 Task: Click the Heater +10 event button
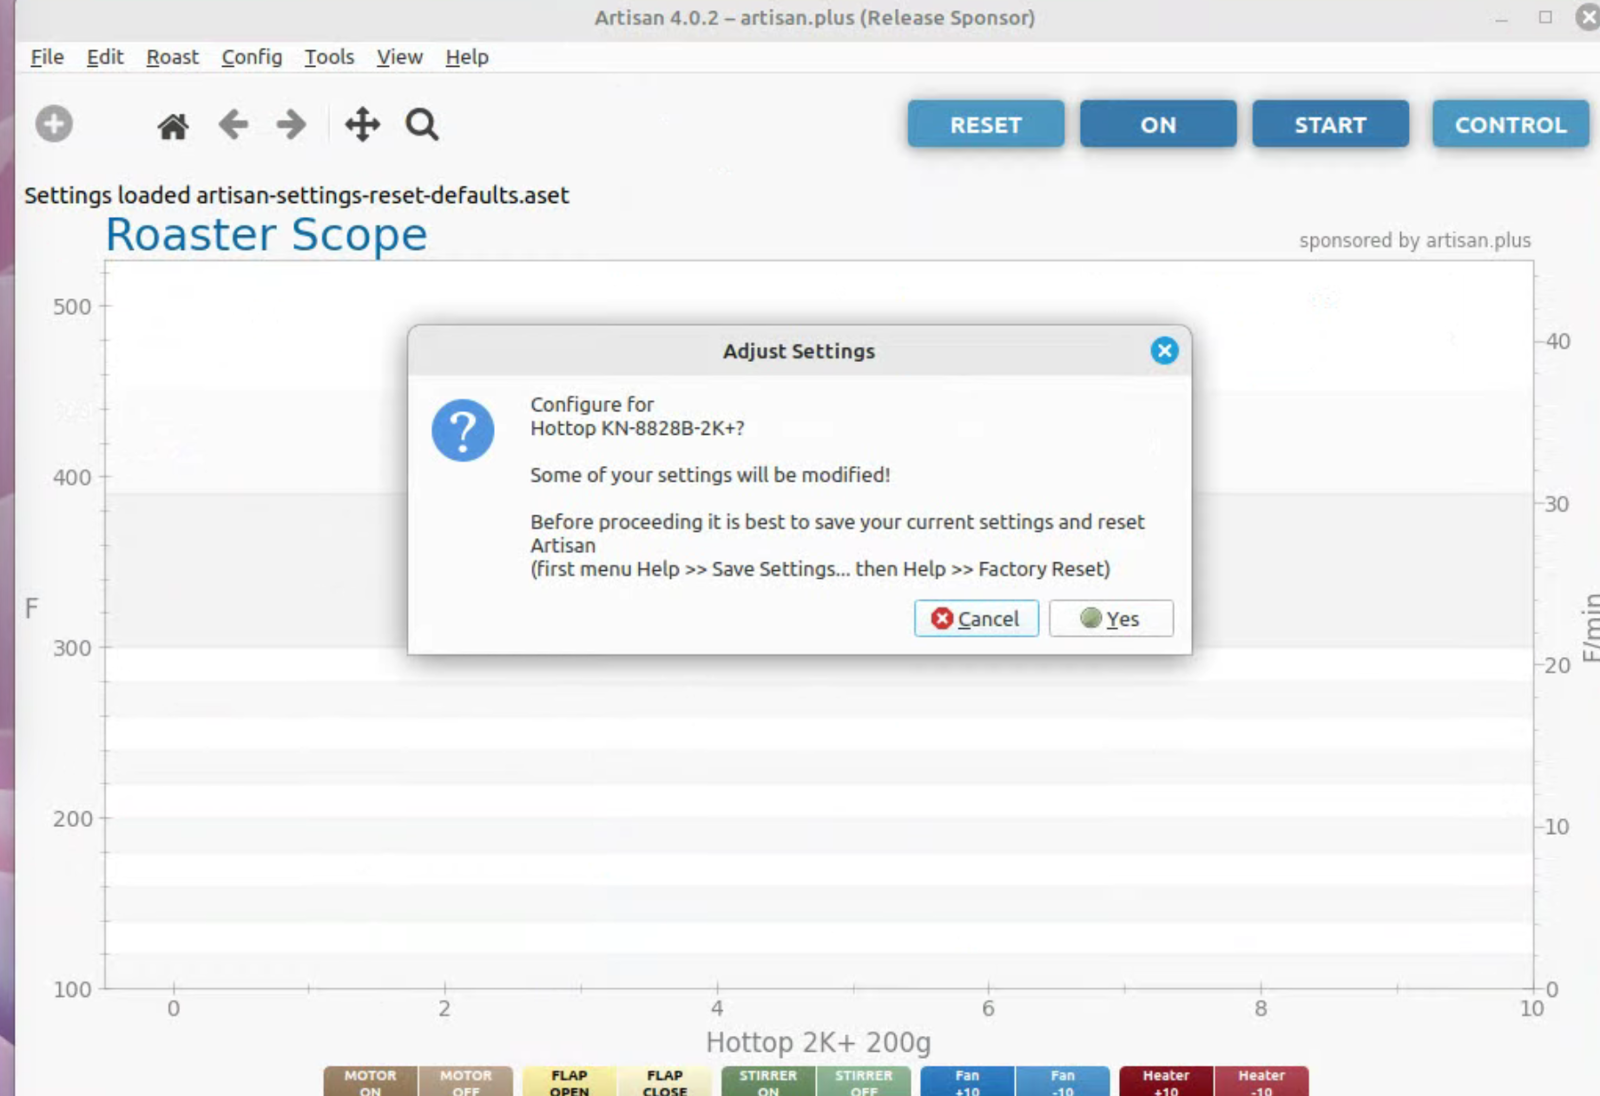tap(1166, 1082)
